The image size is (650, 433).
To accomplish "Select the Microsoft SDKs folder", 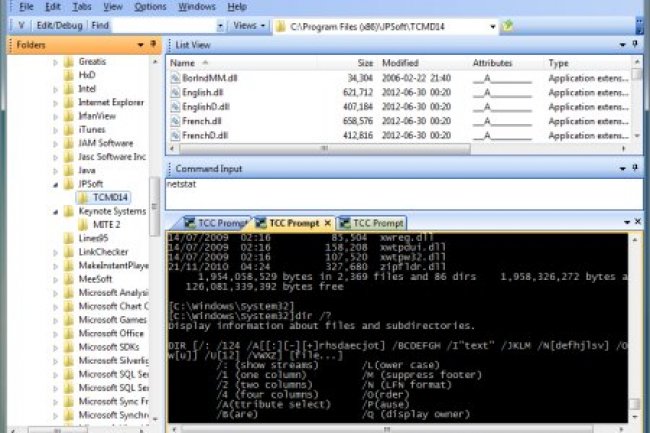I will tap(109, 347).
